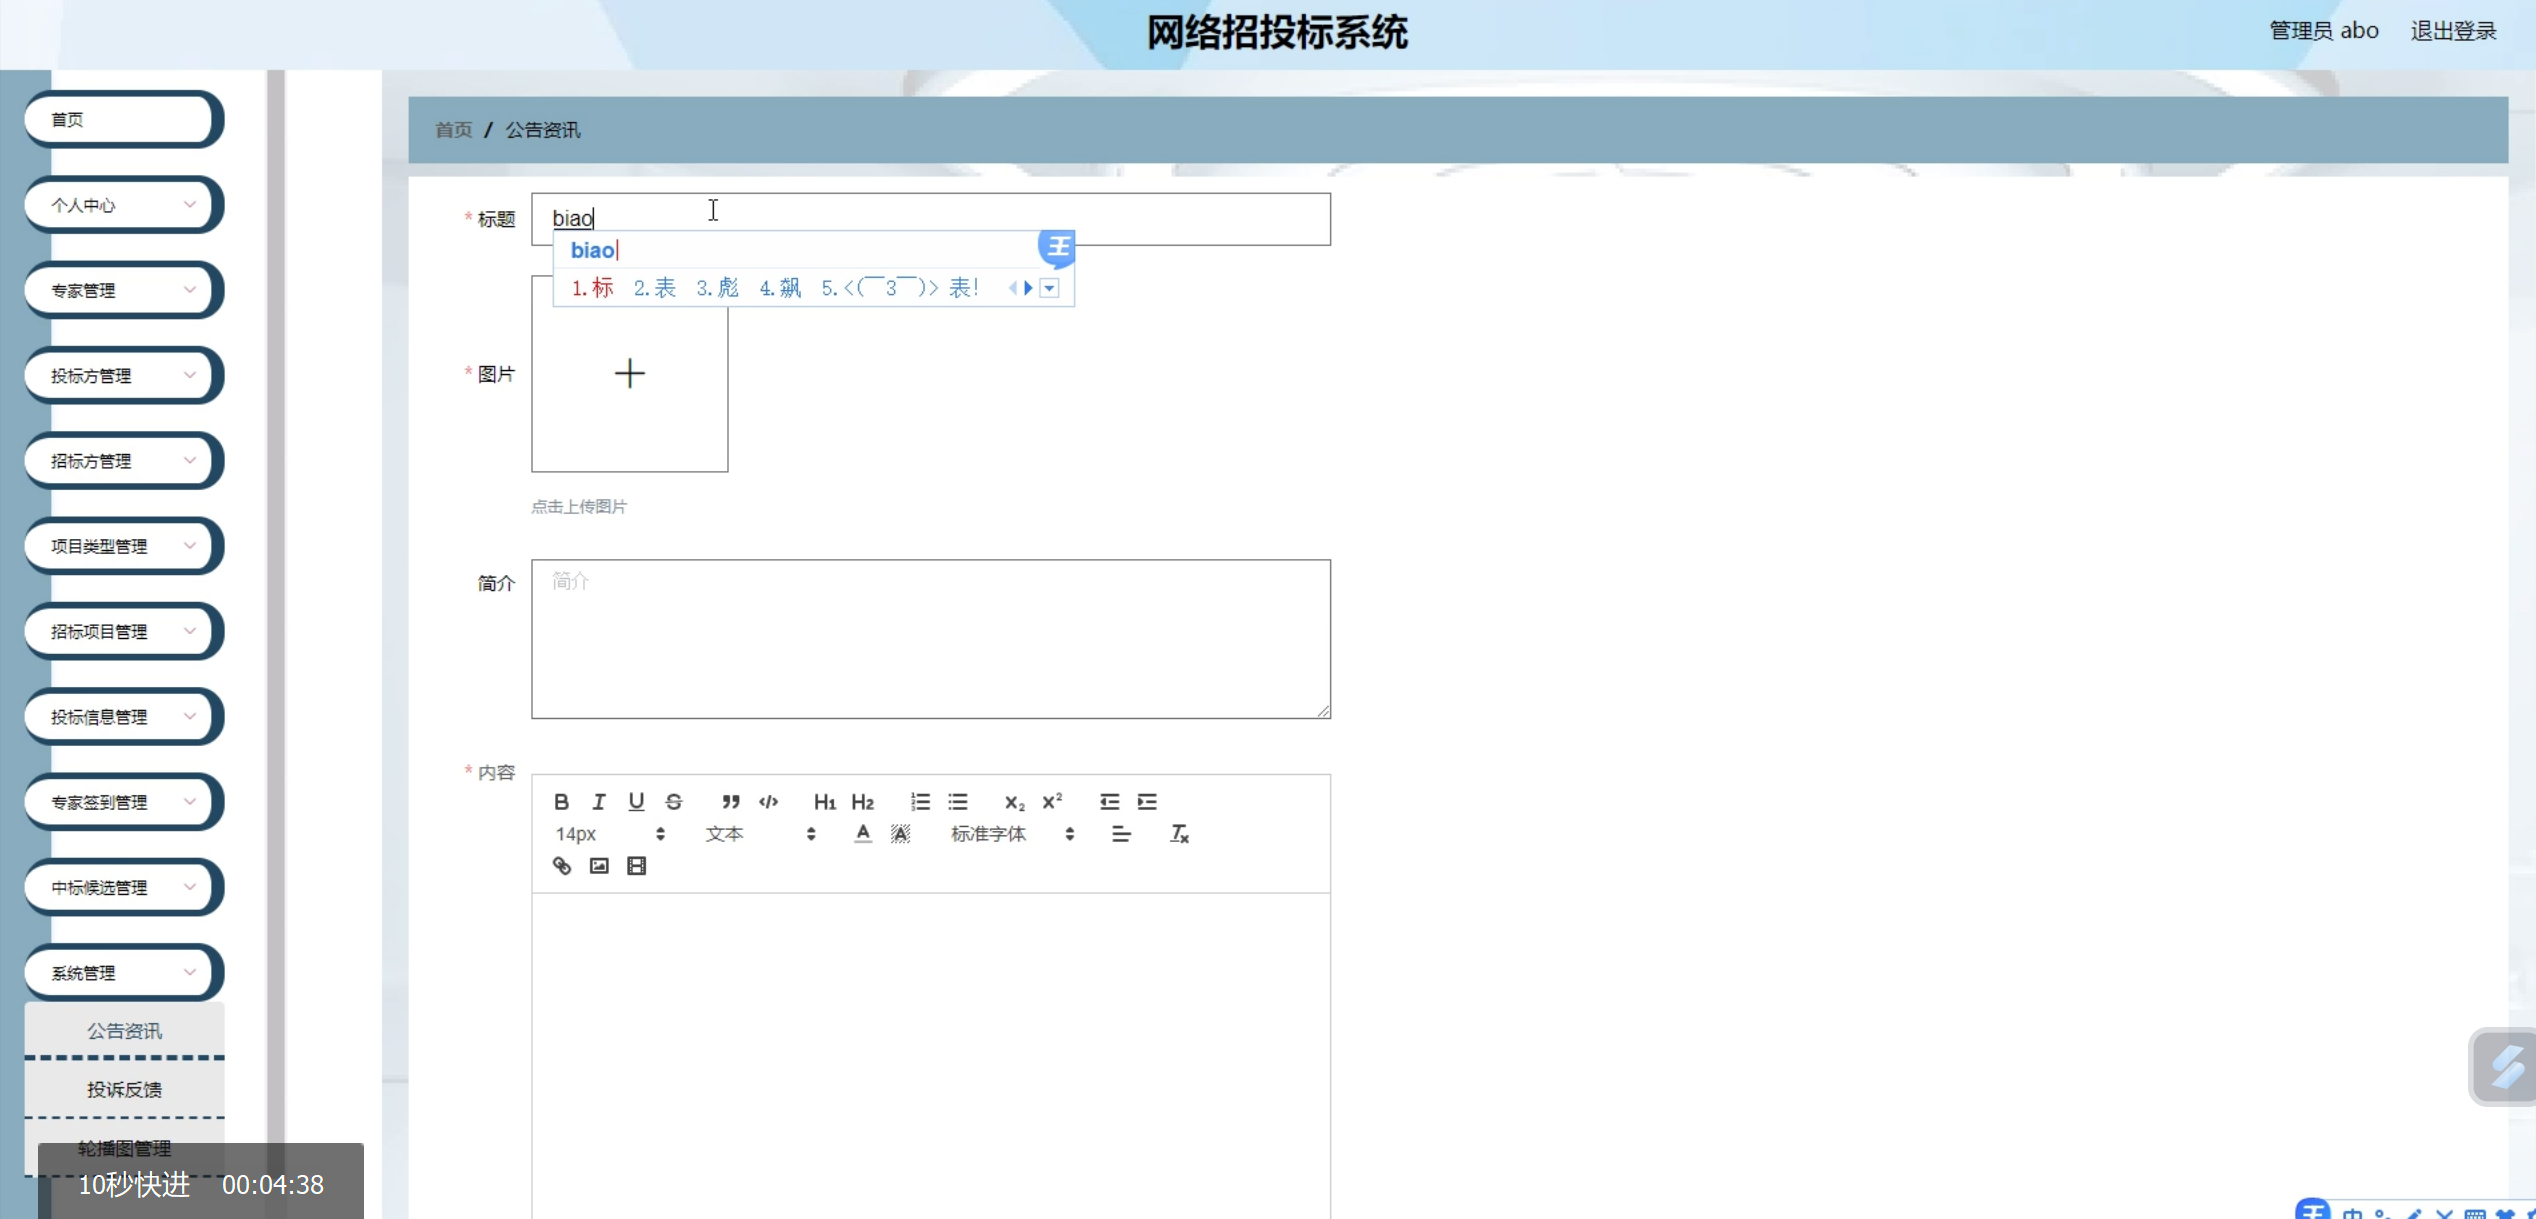Toggle bold formatting in editor toolbar
This screenshot has height=1219, width=2536.
[x=561, y=801]
